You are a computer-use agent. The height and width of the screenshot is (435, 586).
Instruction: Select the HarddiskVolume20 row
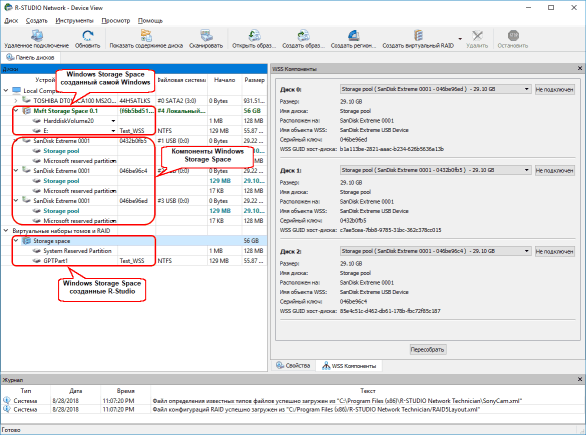(135, 121)
